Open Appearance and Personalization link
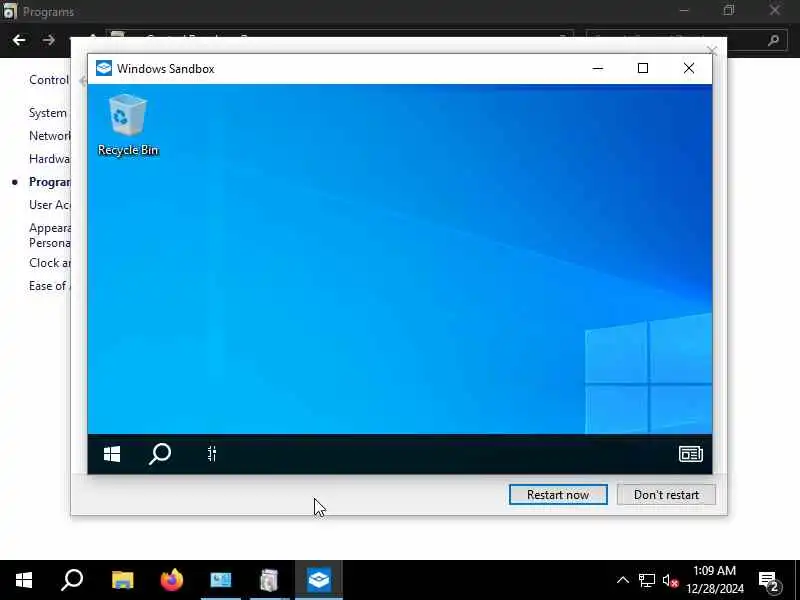 pyautogui.click(x=49, y=235)
